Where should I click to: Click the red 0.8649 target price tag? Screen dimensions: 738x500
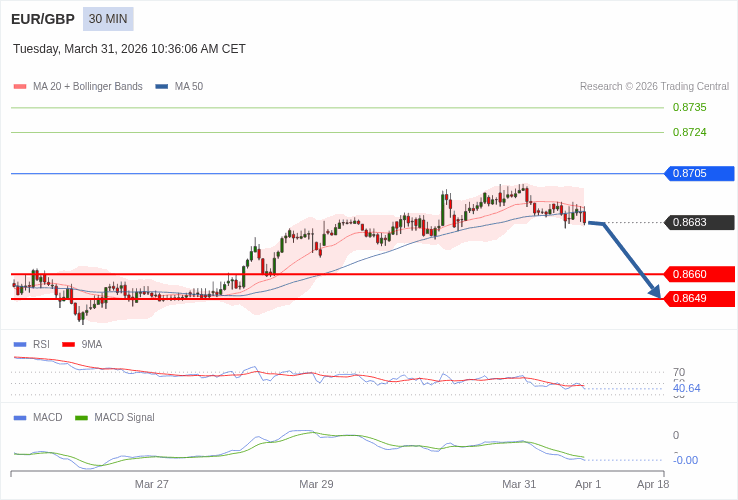pyautogui.click(x=700, y=298)
